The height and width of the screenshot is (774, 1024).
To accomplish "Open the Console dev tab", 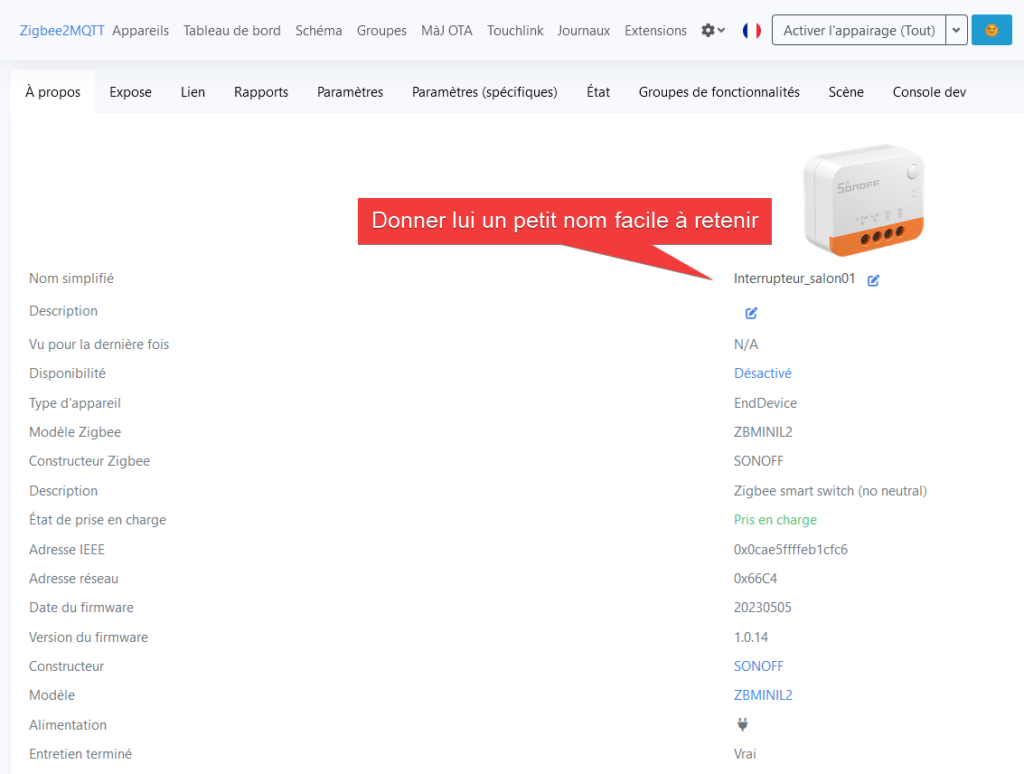I will coord(929,92).
